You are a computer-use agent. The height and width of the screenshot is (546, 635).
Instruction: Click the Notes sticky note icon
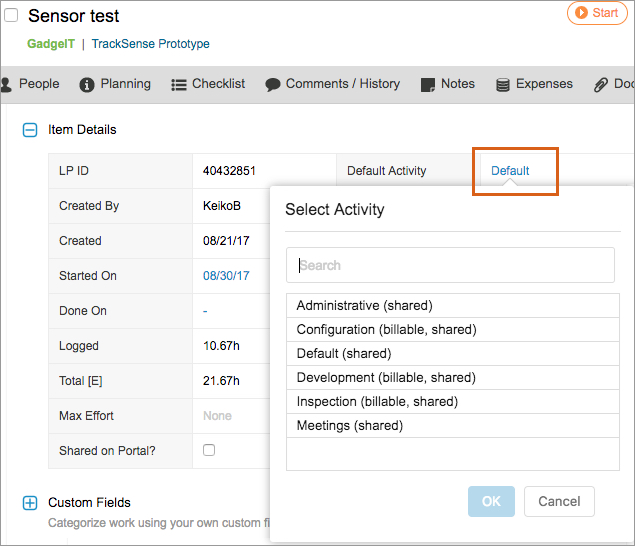click(428, 85)
